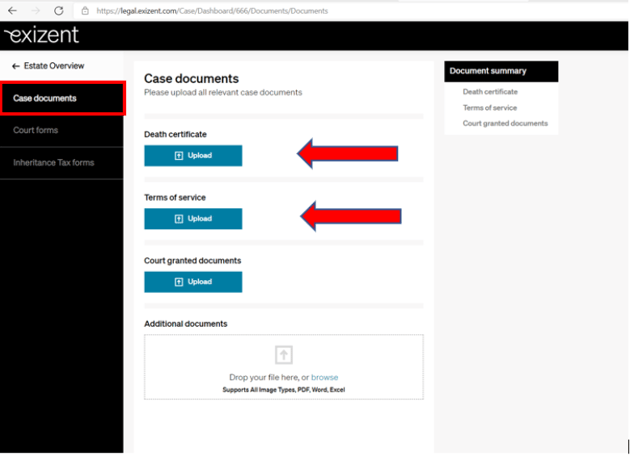The image size is (630, 456).
Task: Click the exizent logo
Action: pos(41,35)
